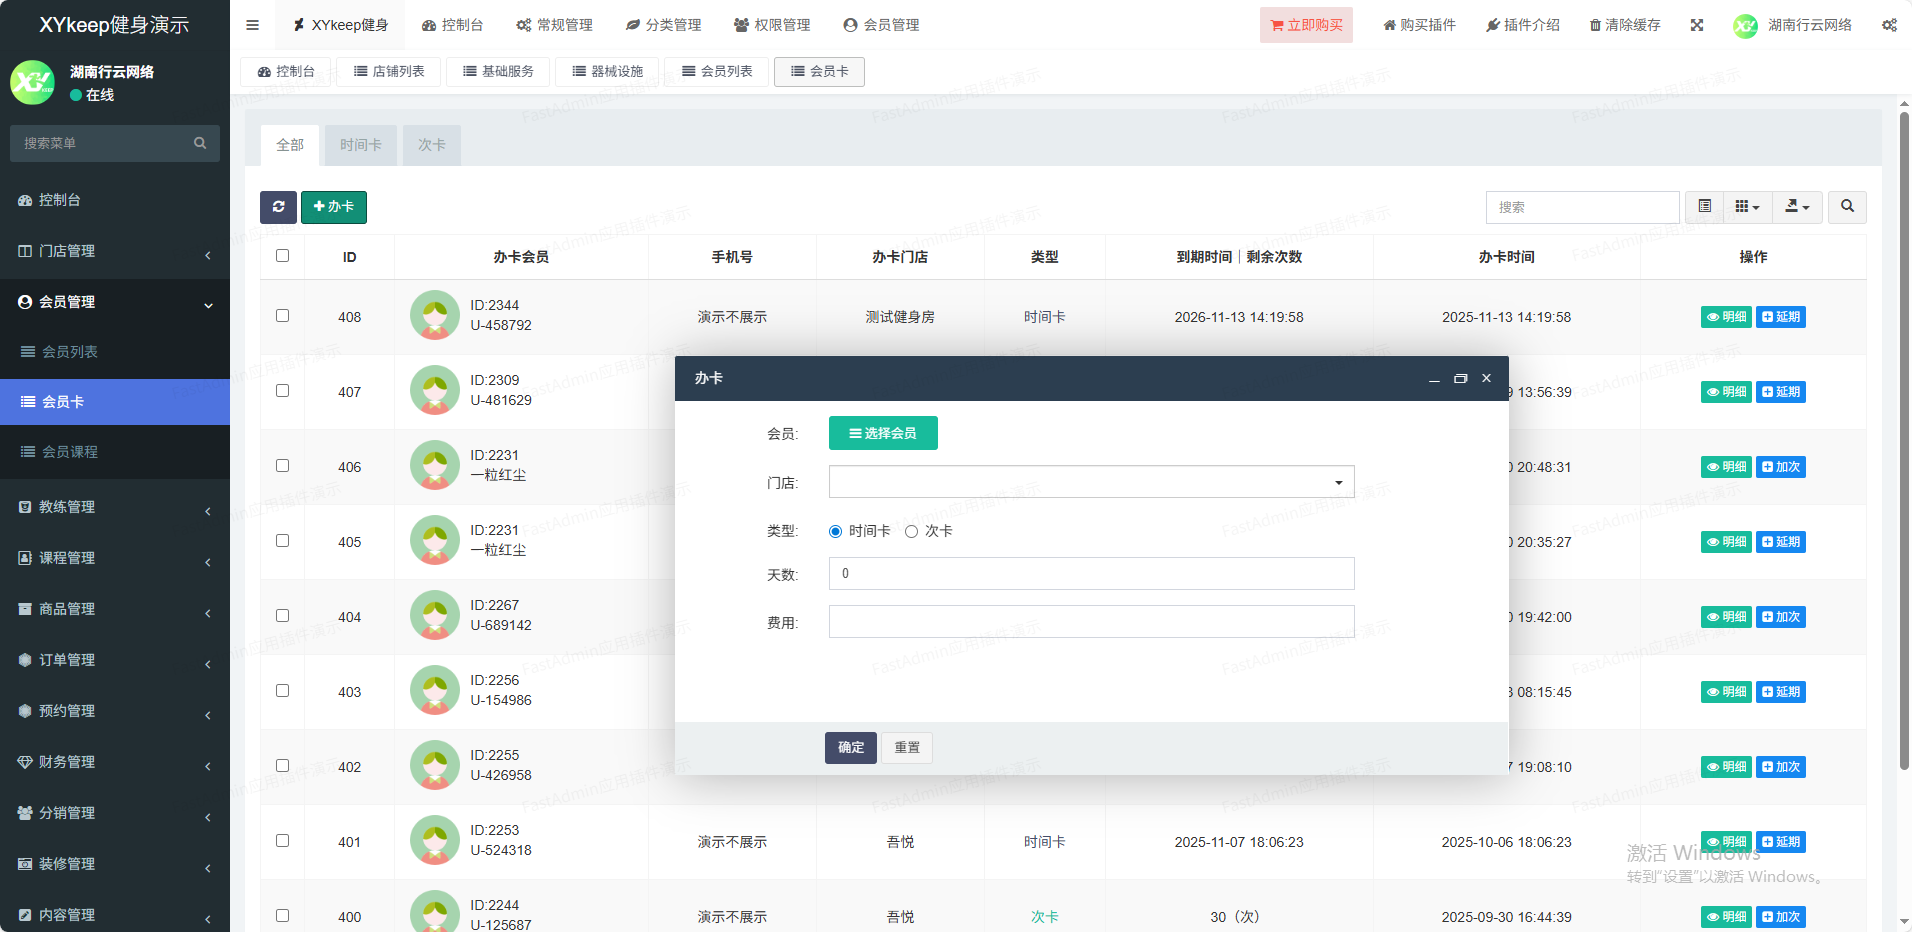Select the 时间卡 radio button
The height and width of the screenshot is (932, 1912).
[x=836, y=532]
